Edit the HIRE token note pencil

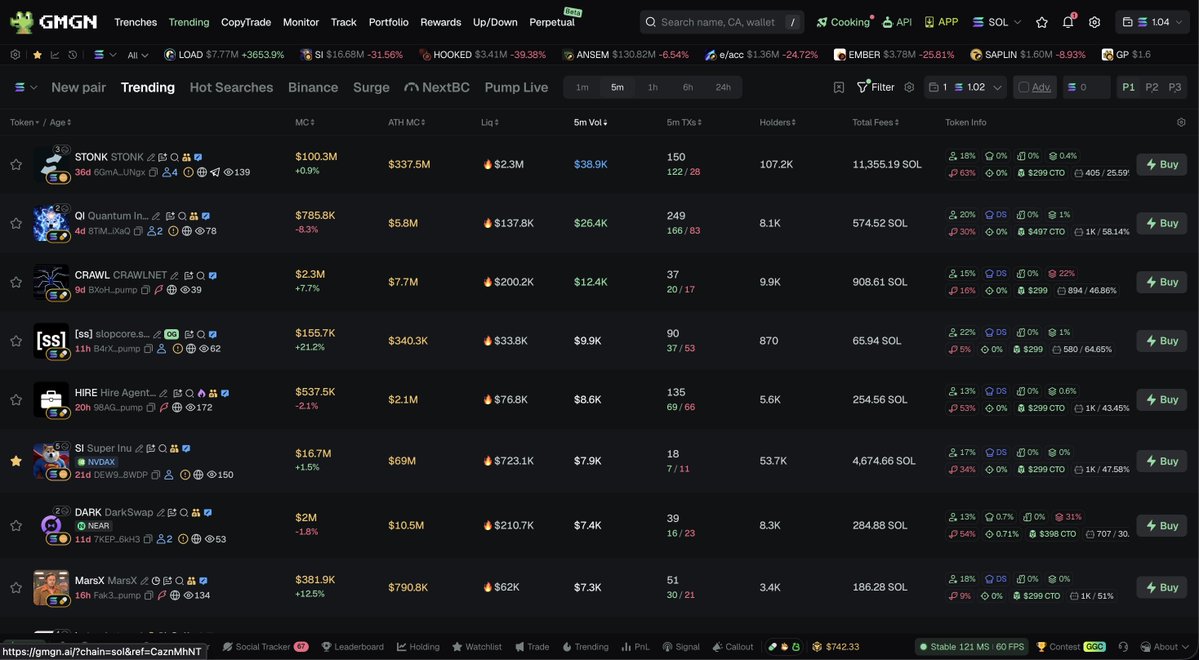[x=164, y=393]
